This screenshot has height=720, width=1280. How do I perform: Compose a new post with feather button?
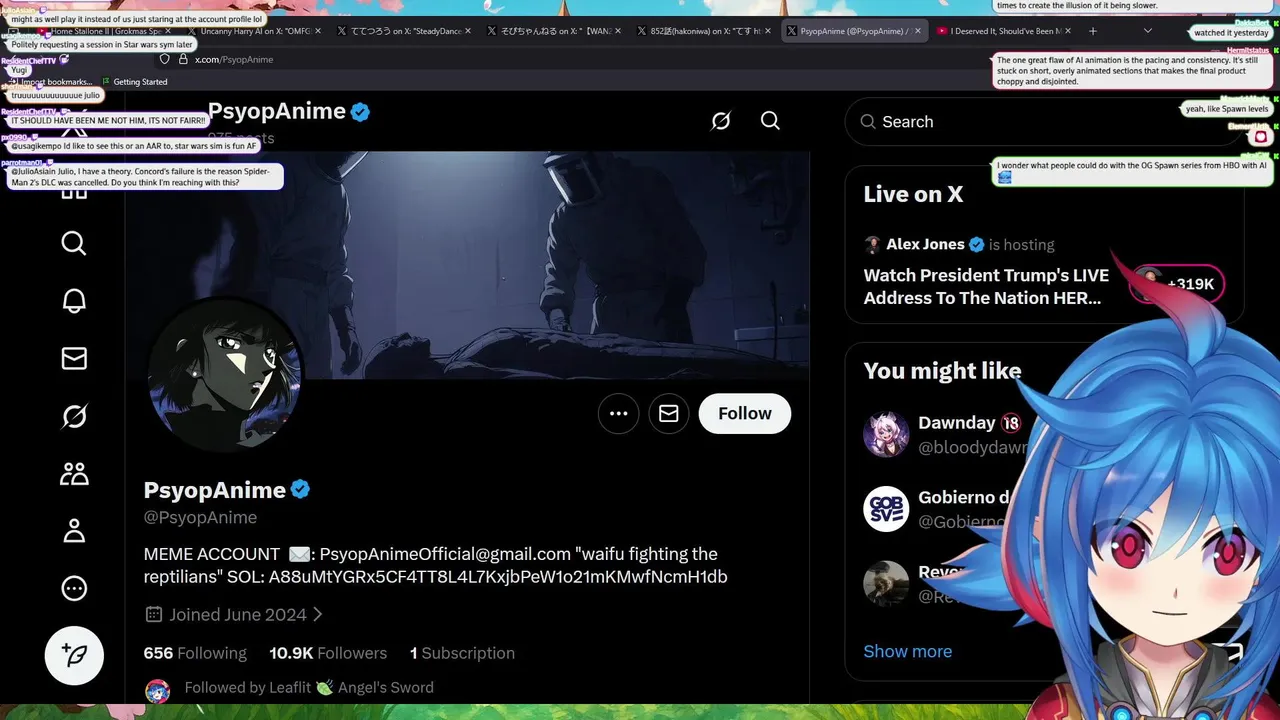(x=74, y=655)
